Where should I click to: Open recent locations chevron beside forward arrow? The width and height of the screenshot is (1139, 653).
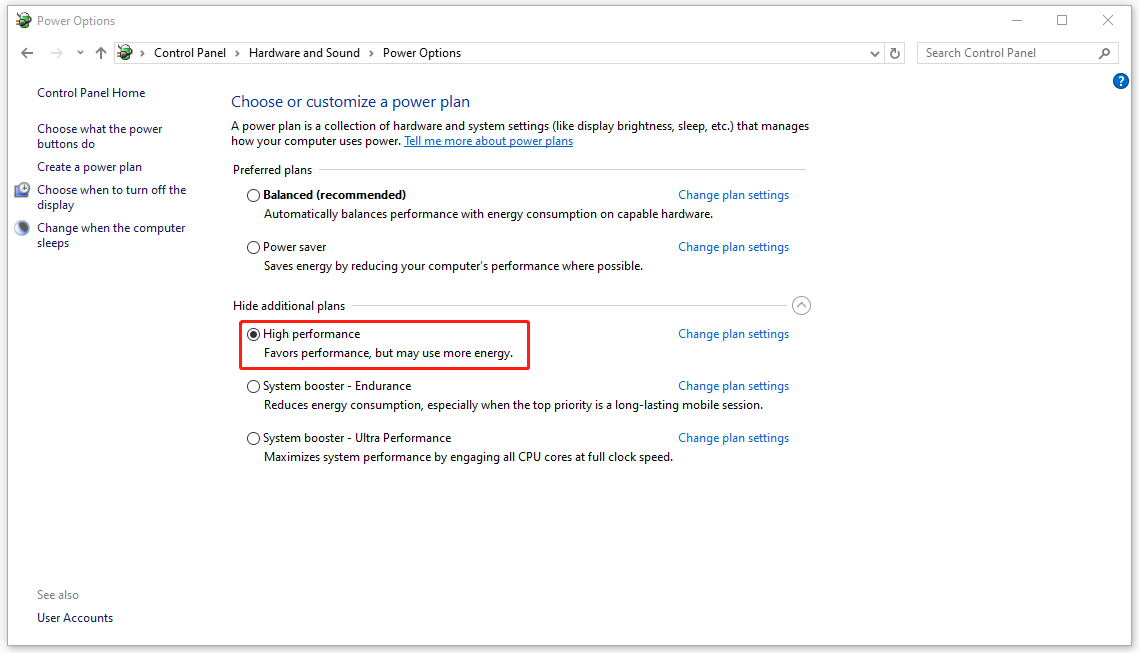pyautogui.click(x=80, y=52)
